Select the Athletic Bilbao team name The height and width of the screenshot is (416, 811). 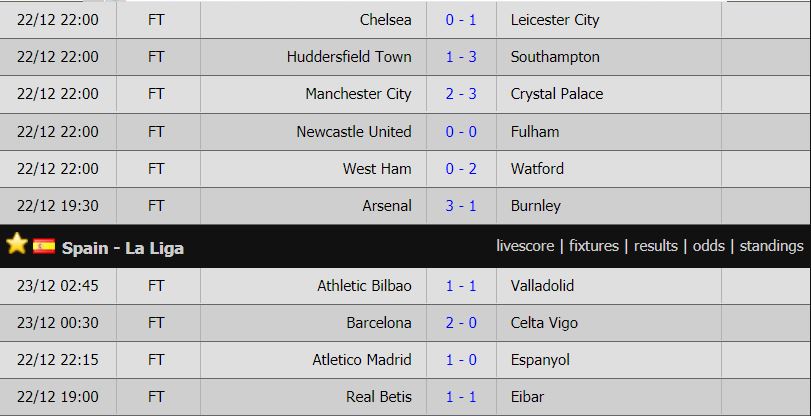coord(365,286)
